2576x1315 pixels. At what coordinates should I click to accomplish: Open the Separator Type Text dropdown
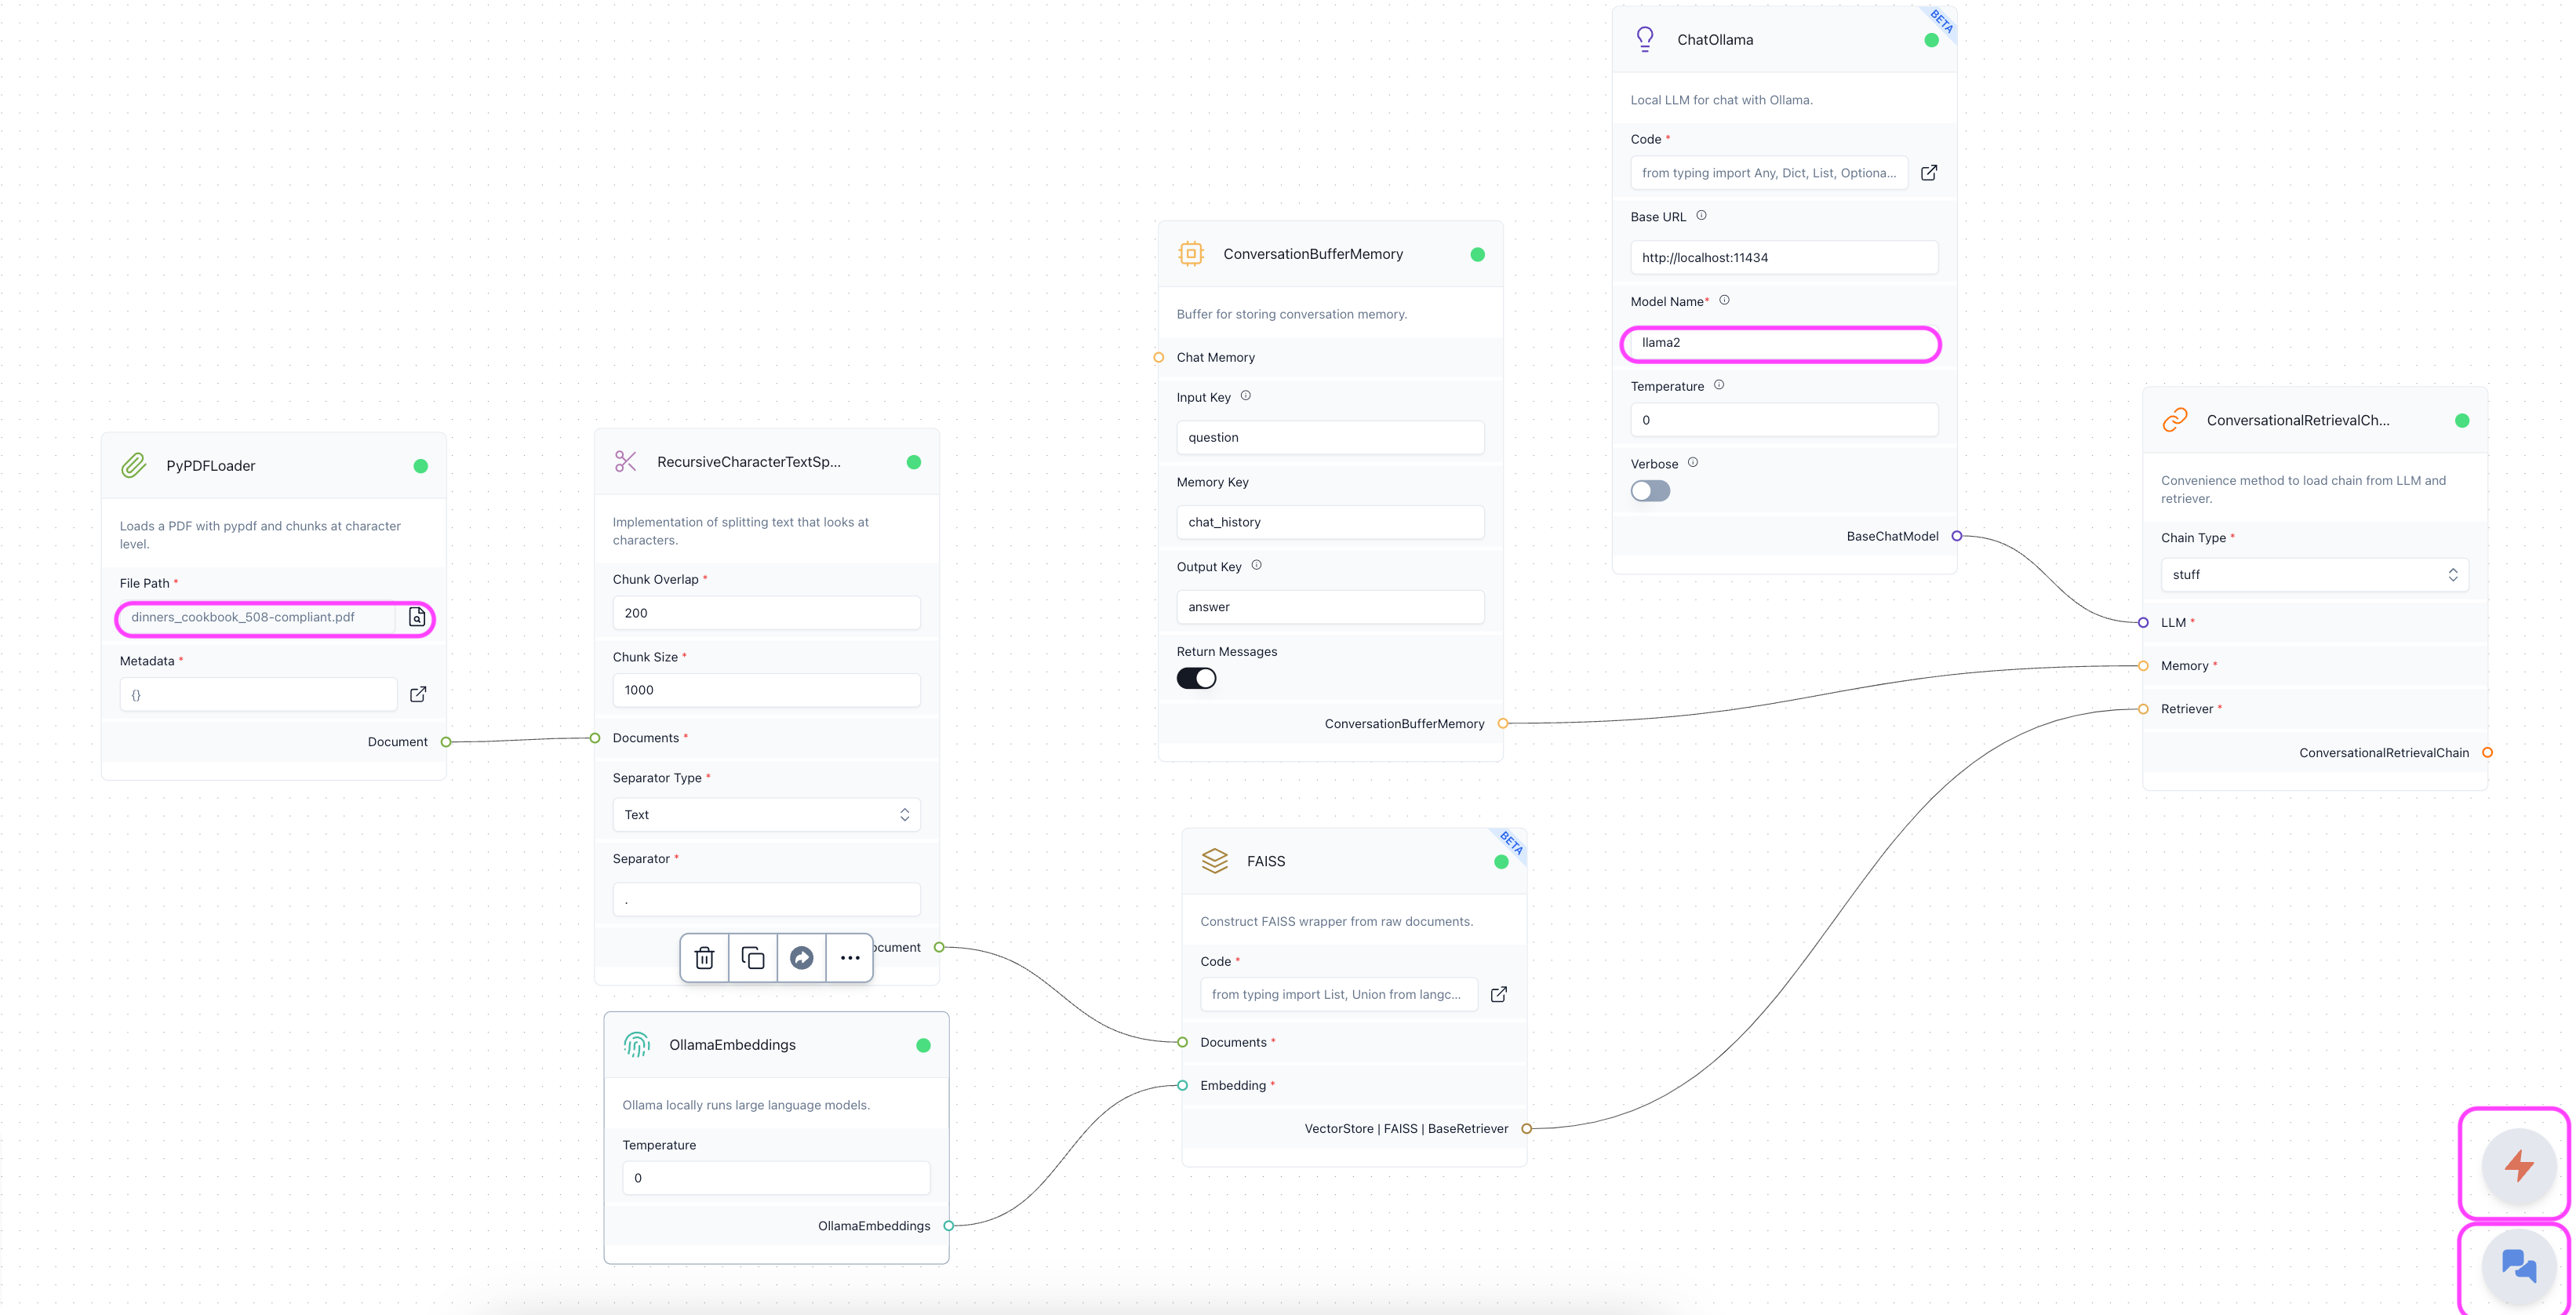pos(766,815)
